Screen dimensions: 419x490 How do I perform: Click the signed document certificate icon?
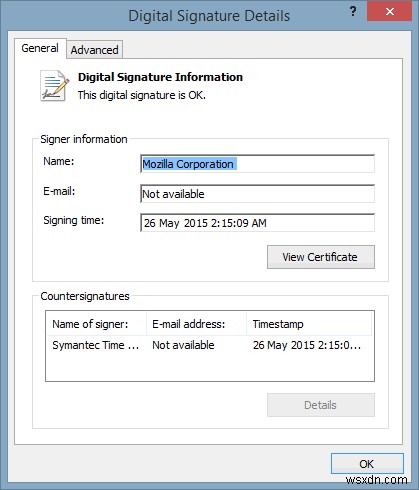coord(54,86)
